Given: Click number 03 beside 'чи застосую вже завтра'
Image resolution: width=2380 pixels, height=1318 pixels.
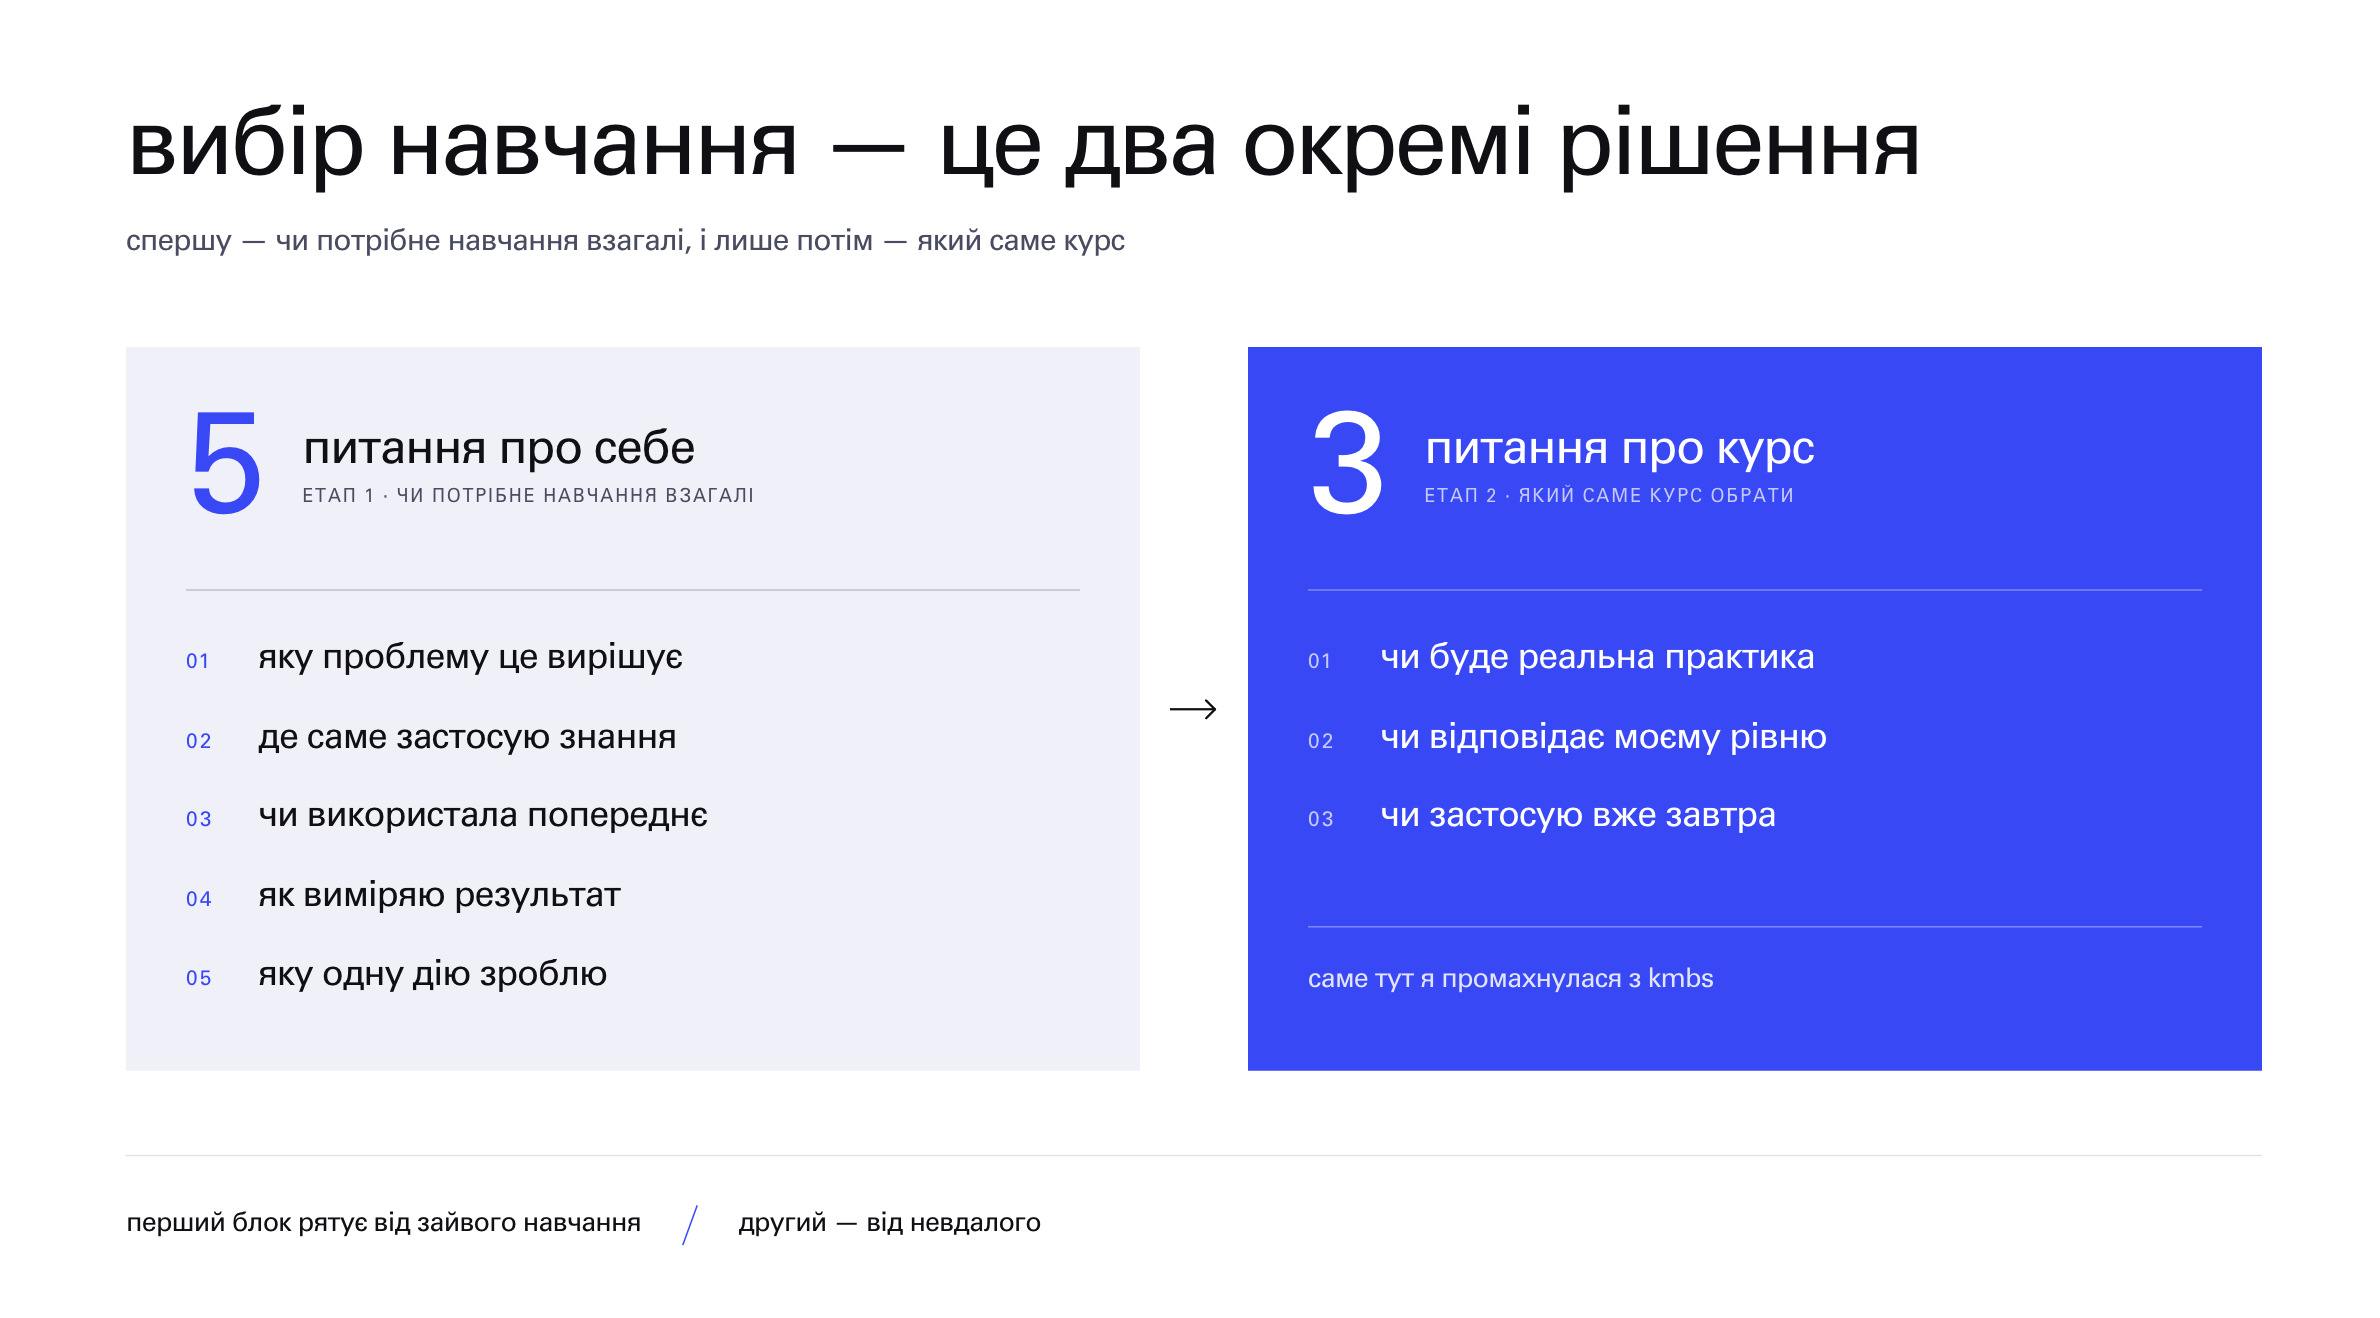Looking at the screenshot, I should [1321, 819].
